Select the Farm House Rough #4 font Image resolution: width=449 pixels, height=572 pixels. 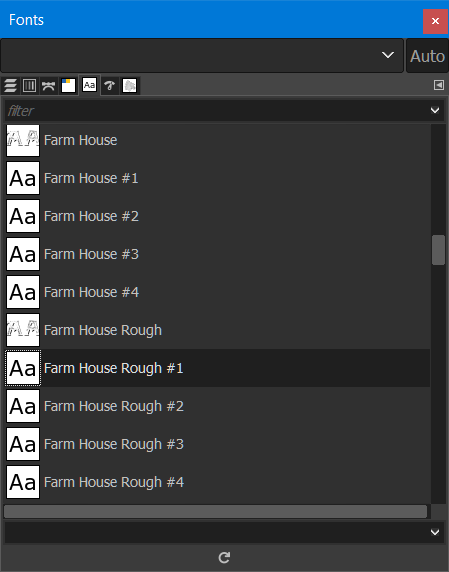218,482
